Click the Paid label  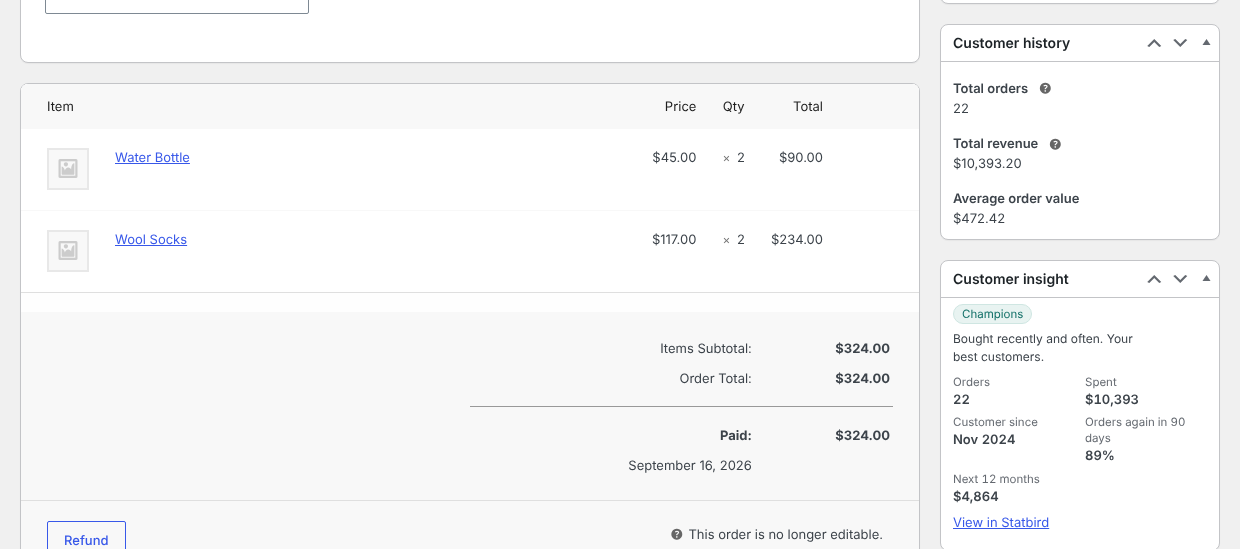(736, 436)
